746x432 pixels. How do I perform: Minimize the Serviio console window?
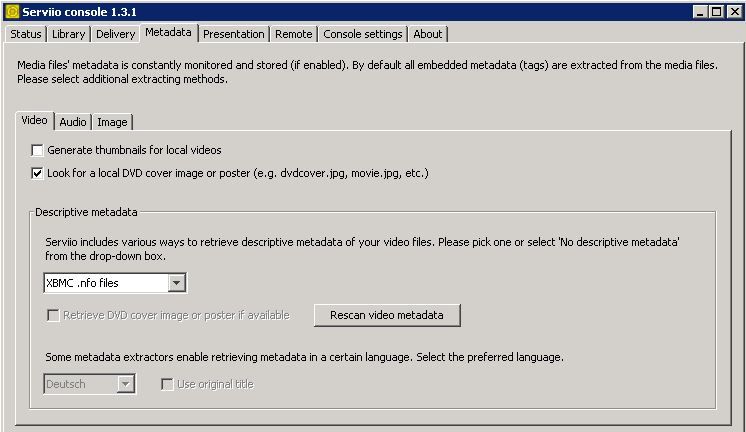pyautogui.click(x=700, y=11)
